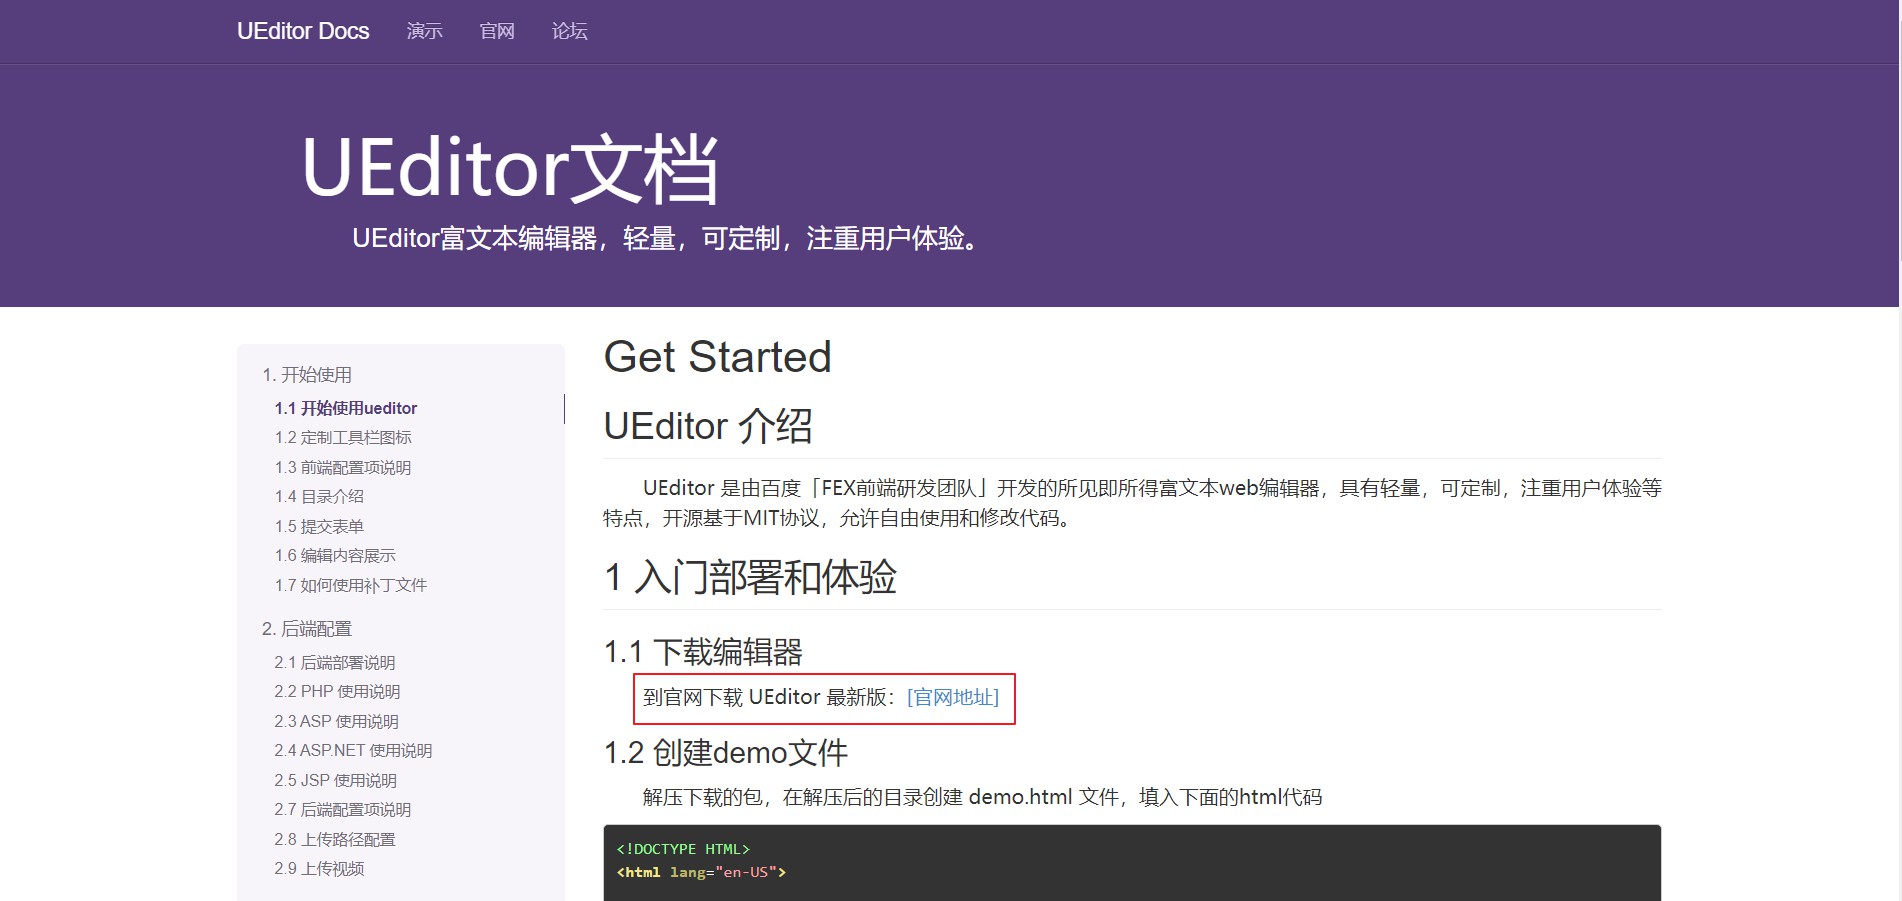Click the large UEditor文档 banner title

coord(510,168)
